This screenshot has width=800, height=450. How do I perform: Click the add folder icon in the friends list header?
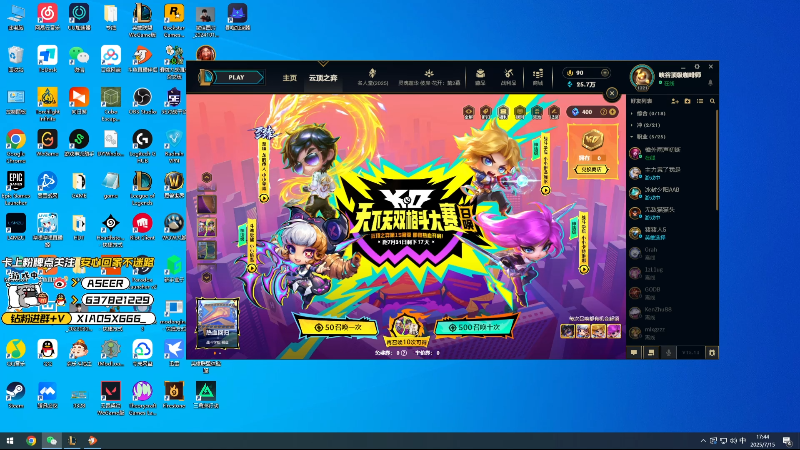pyautogui.click(x=687, y=101)
